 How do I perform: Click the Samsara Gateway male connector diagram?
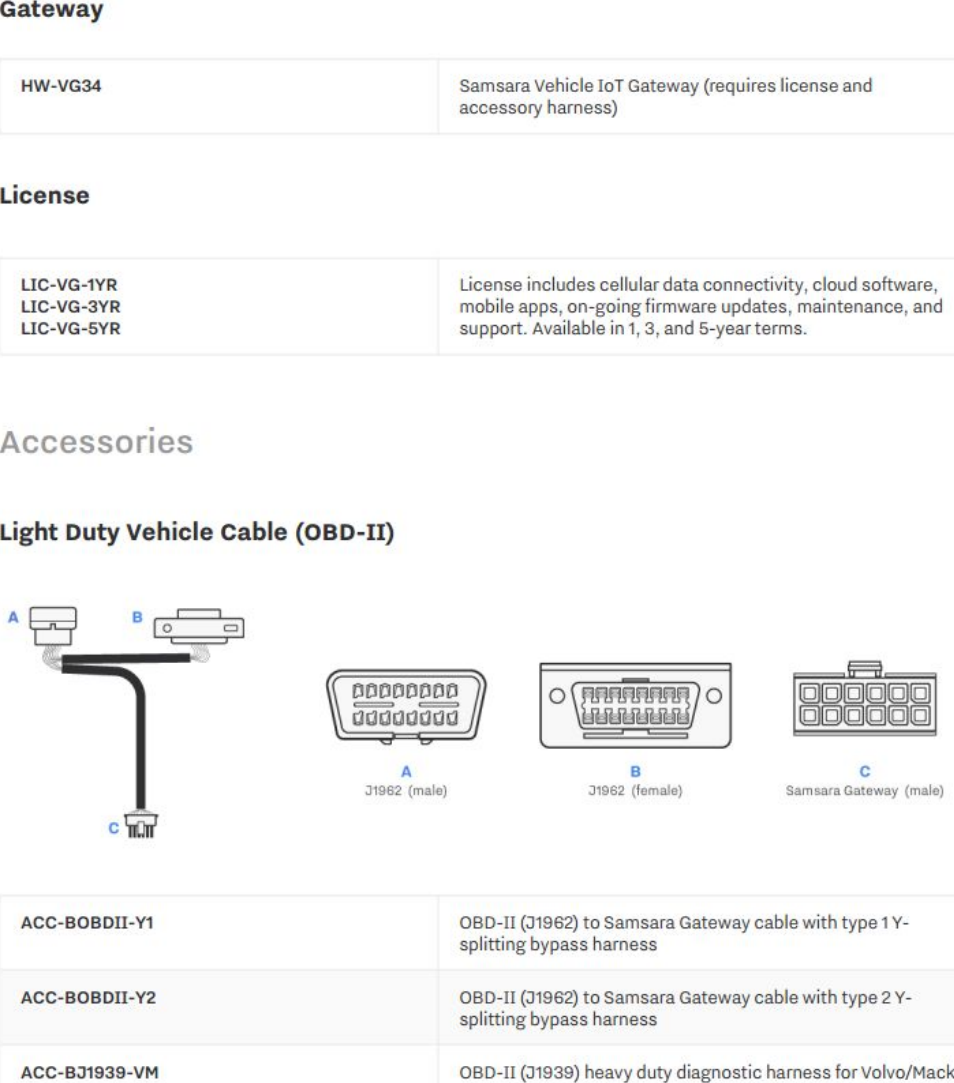865,699
